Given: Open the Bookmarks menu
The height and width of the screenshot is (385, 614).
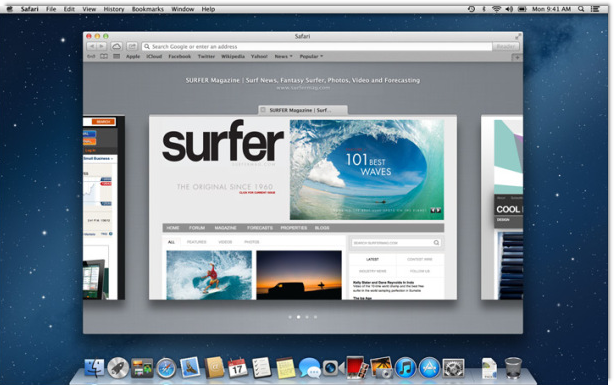Looking at the screenshot, I should pos(148,9).
